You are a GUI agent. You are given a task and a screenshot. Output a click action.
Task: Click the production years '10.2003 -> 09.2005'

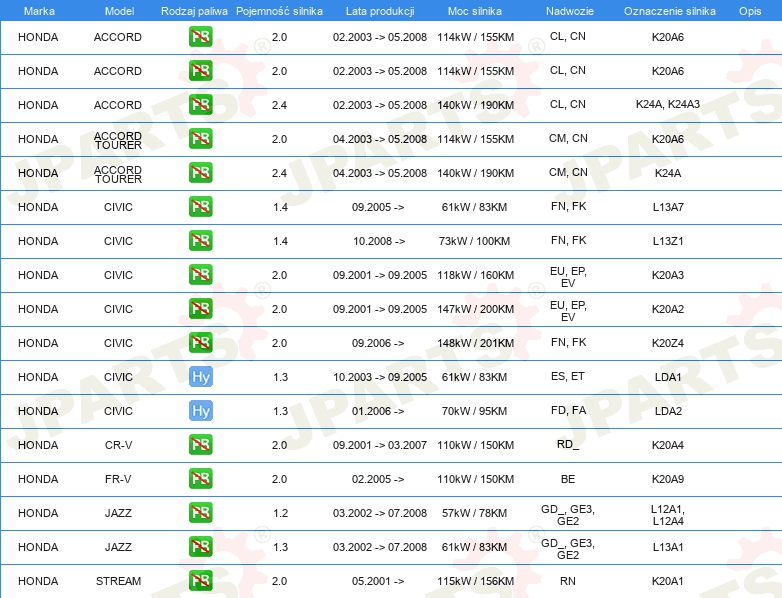click(380, 377)
